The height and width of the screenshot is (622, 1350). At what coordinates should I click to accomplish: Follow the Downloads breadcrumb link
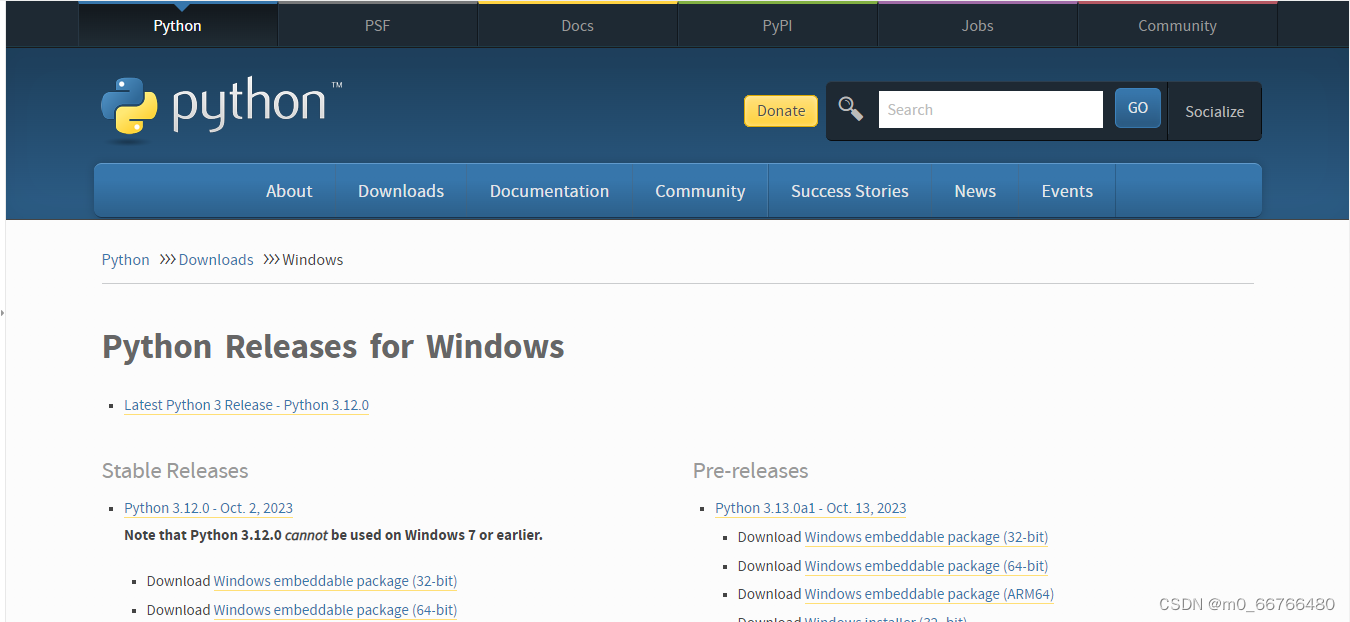point(216,260)
